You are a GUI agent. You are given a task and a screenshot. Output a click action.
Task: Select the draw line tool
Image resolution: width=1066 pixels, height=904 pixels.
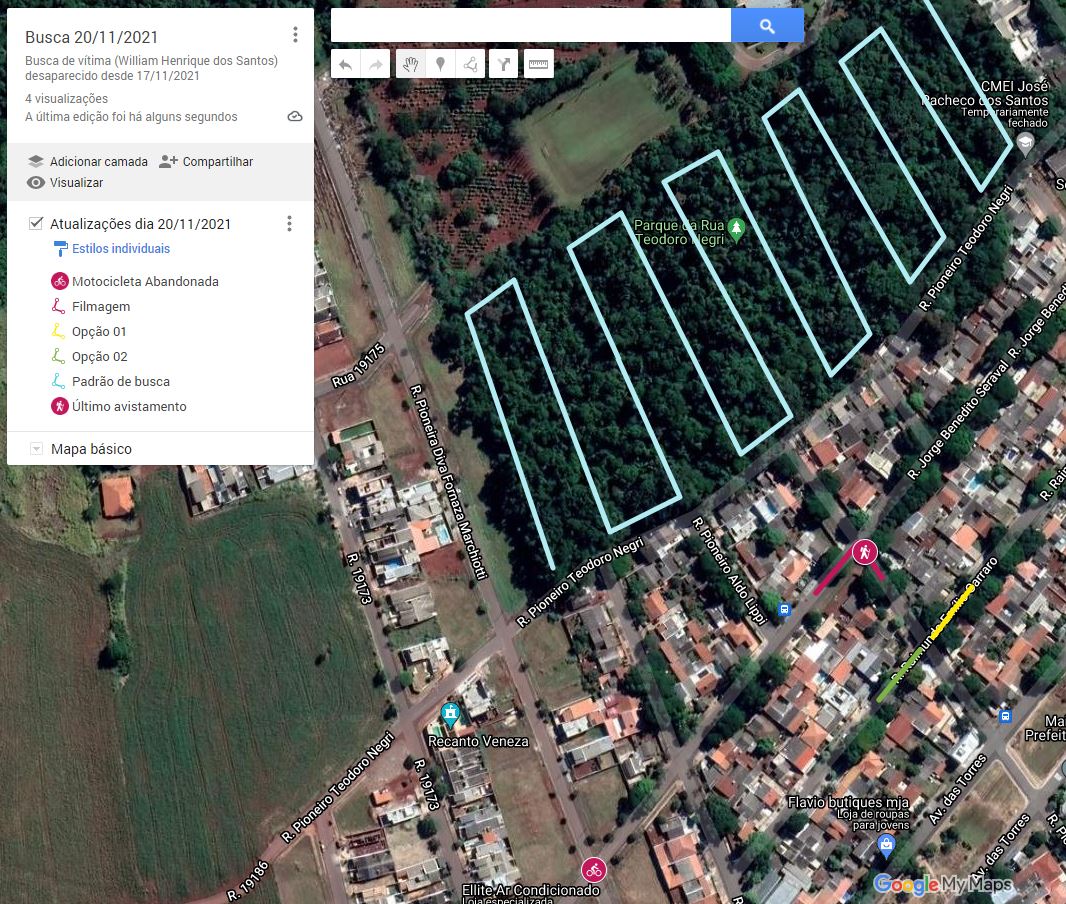470,65
